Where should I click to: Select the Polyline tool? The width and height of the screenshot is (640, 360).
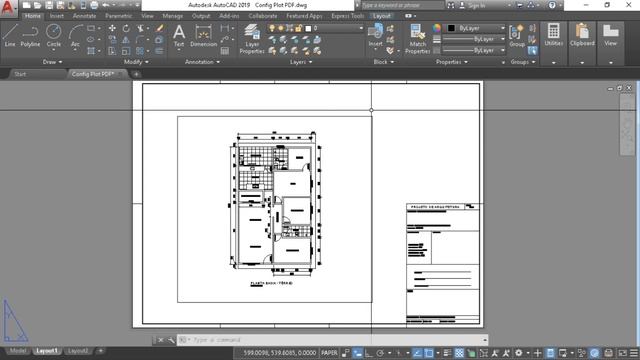(30, 35)
